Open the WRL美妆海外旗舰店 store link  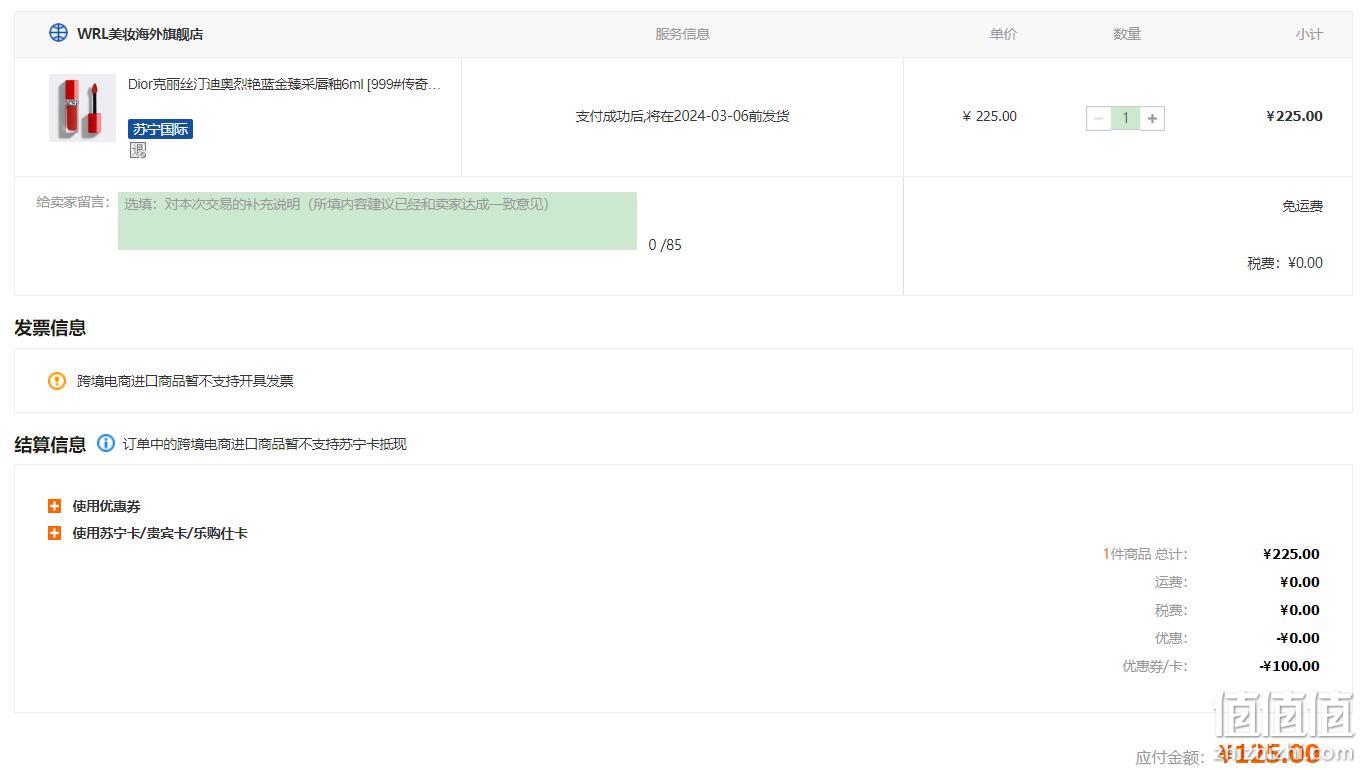click(x=140, y=34)
